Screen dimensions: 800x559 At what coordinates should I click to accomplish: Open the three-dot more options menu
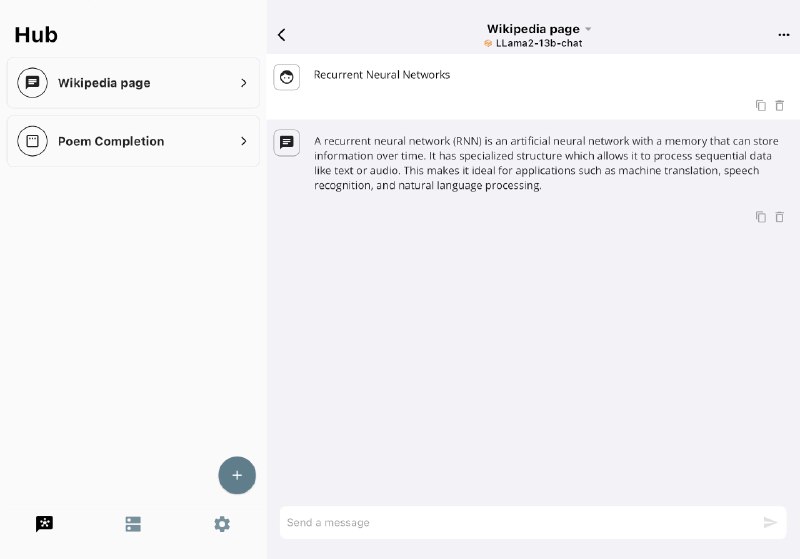(x=783, y=35)
